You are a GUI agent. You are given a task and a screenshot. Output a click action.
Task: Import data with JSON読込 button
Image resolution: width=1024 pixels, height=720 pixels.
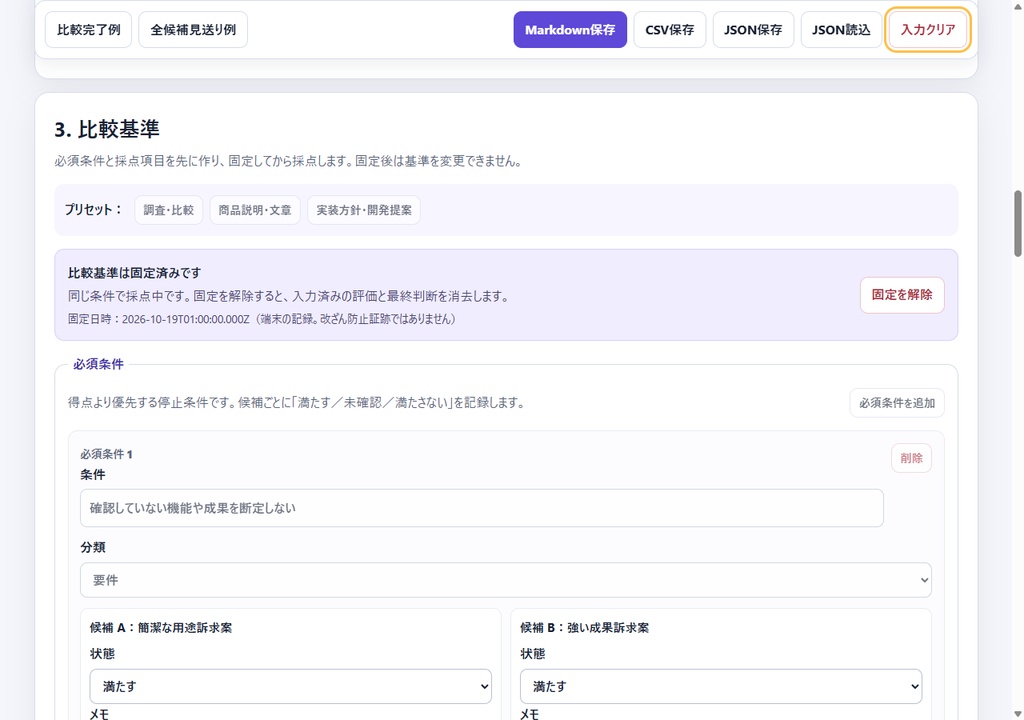840,29
